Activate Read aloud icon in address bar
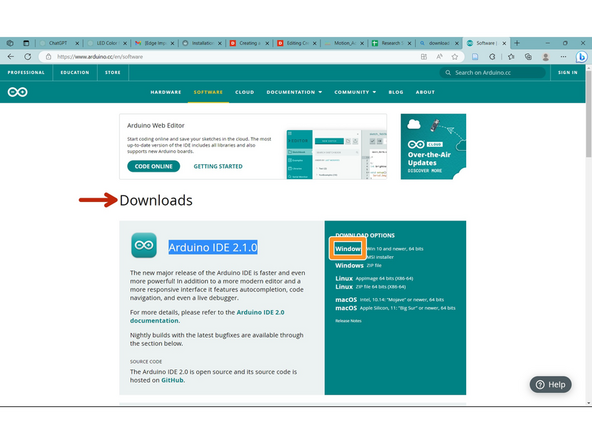 click(439, 57)
